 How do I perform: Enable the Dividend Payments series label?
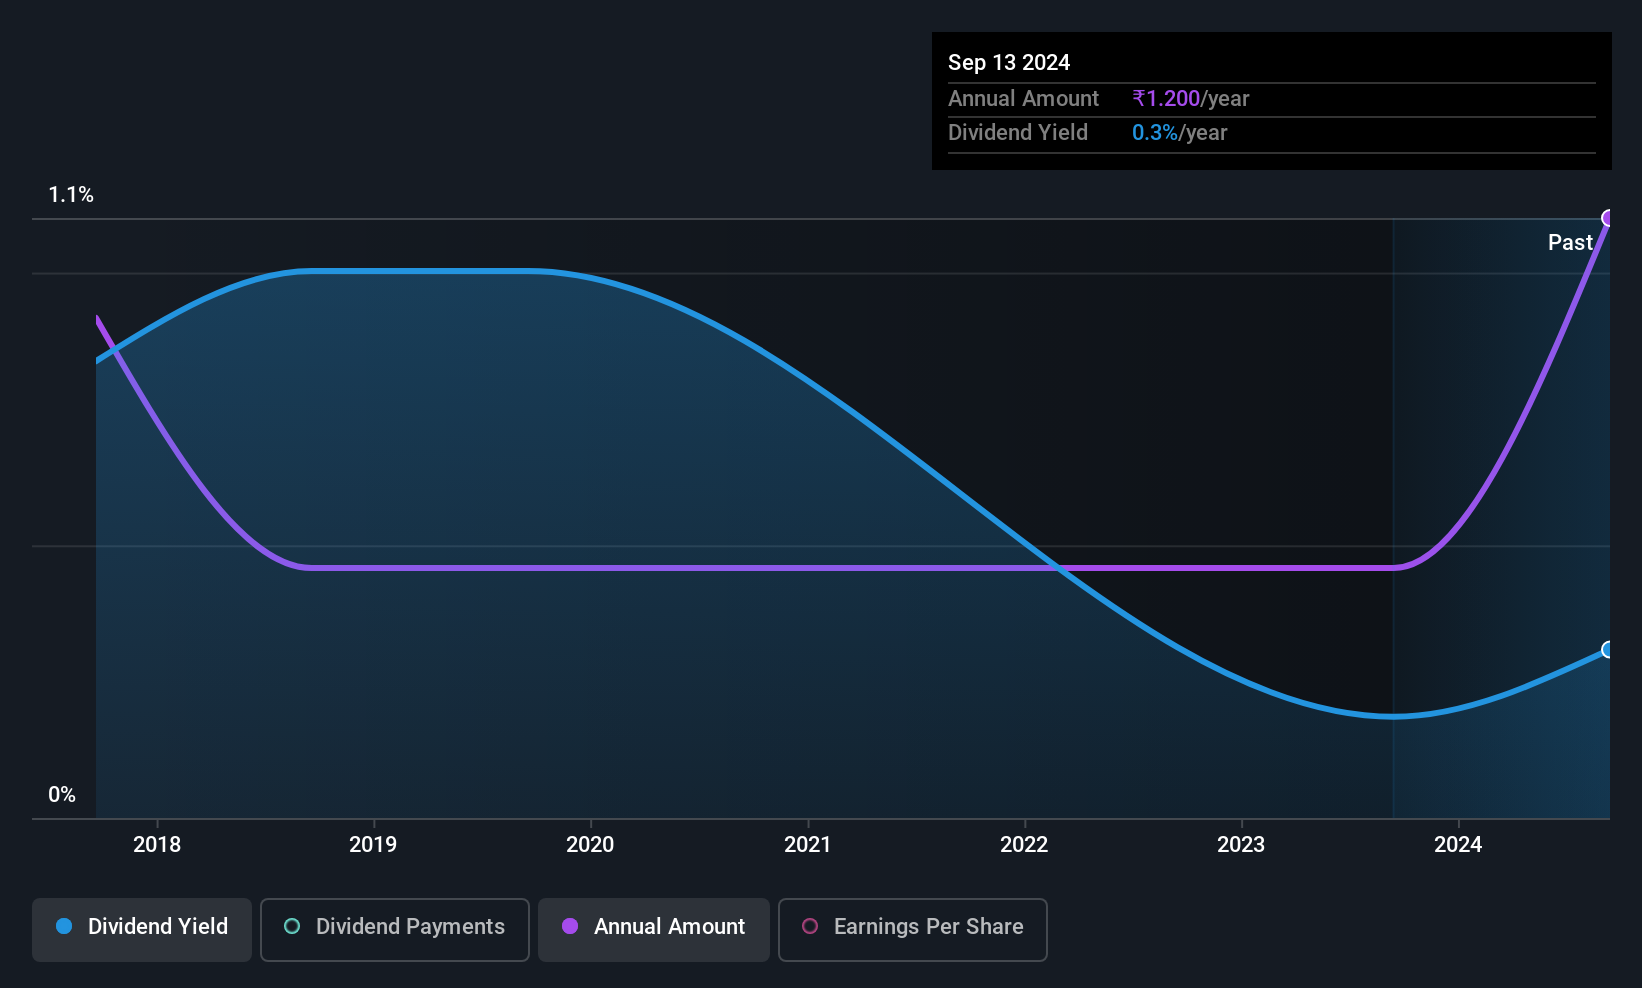pos(410,927)
